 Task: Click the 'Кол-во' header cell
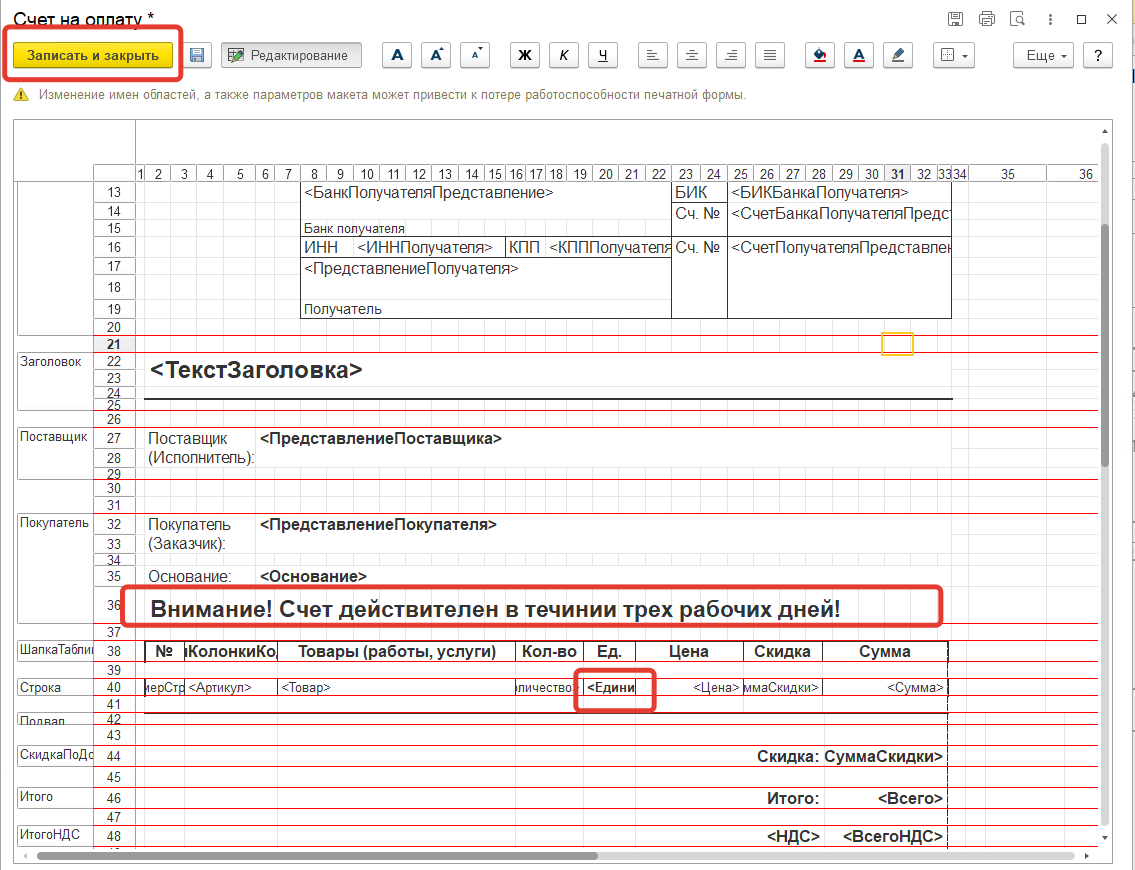[549, 651]
